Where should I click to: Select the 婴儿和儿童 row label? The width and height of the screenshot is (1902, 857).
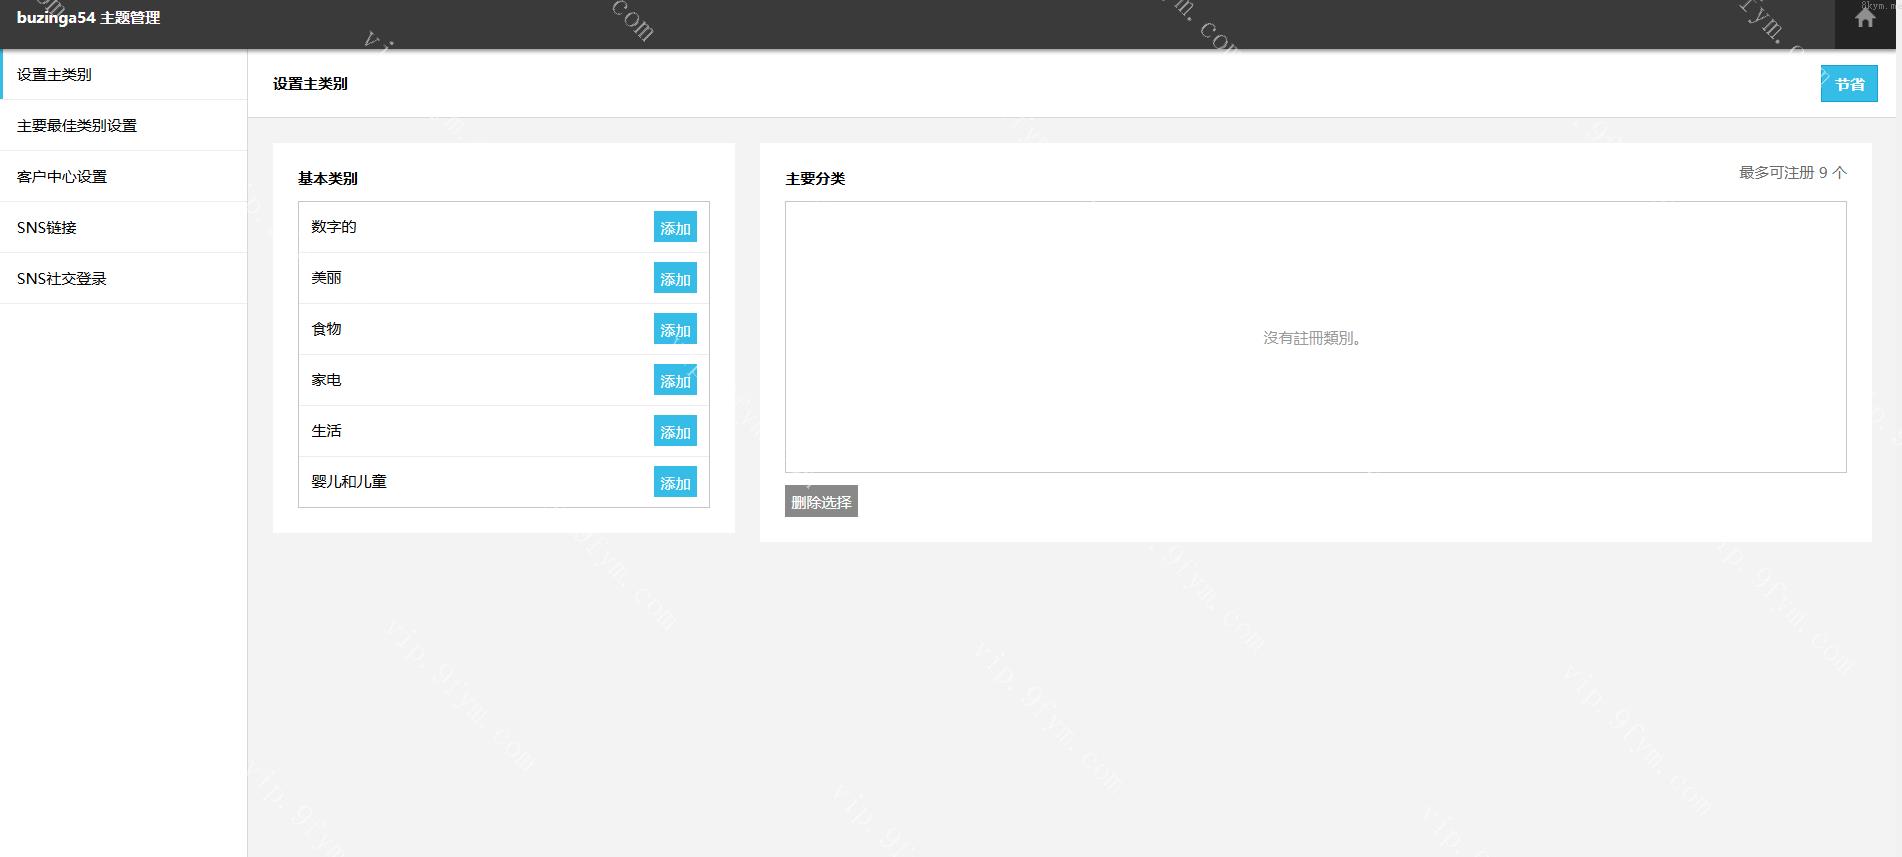[x=349, y=482]
